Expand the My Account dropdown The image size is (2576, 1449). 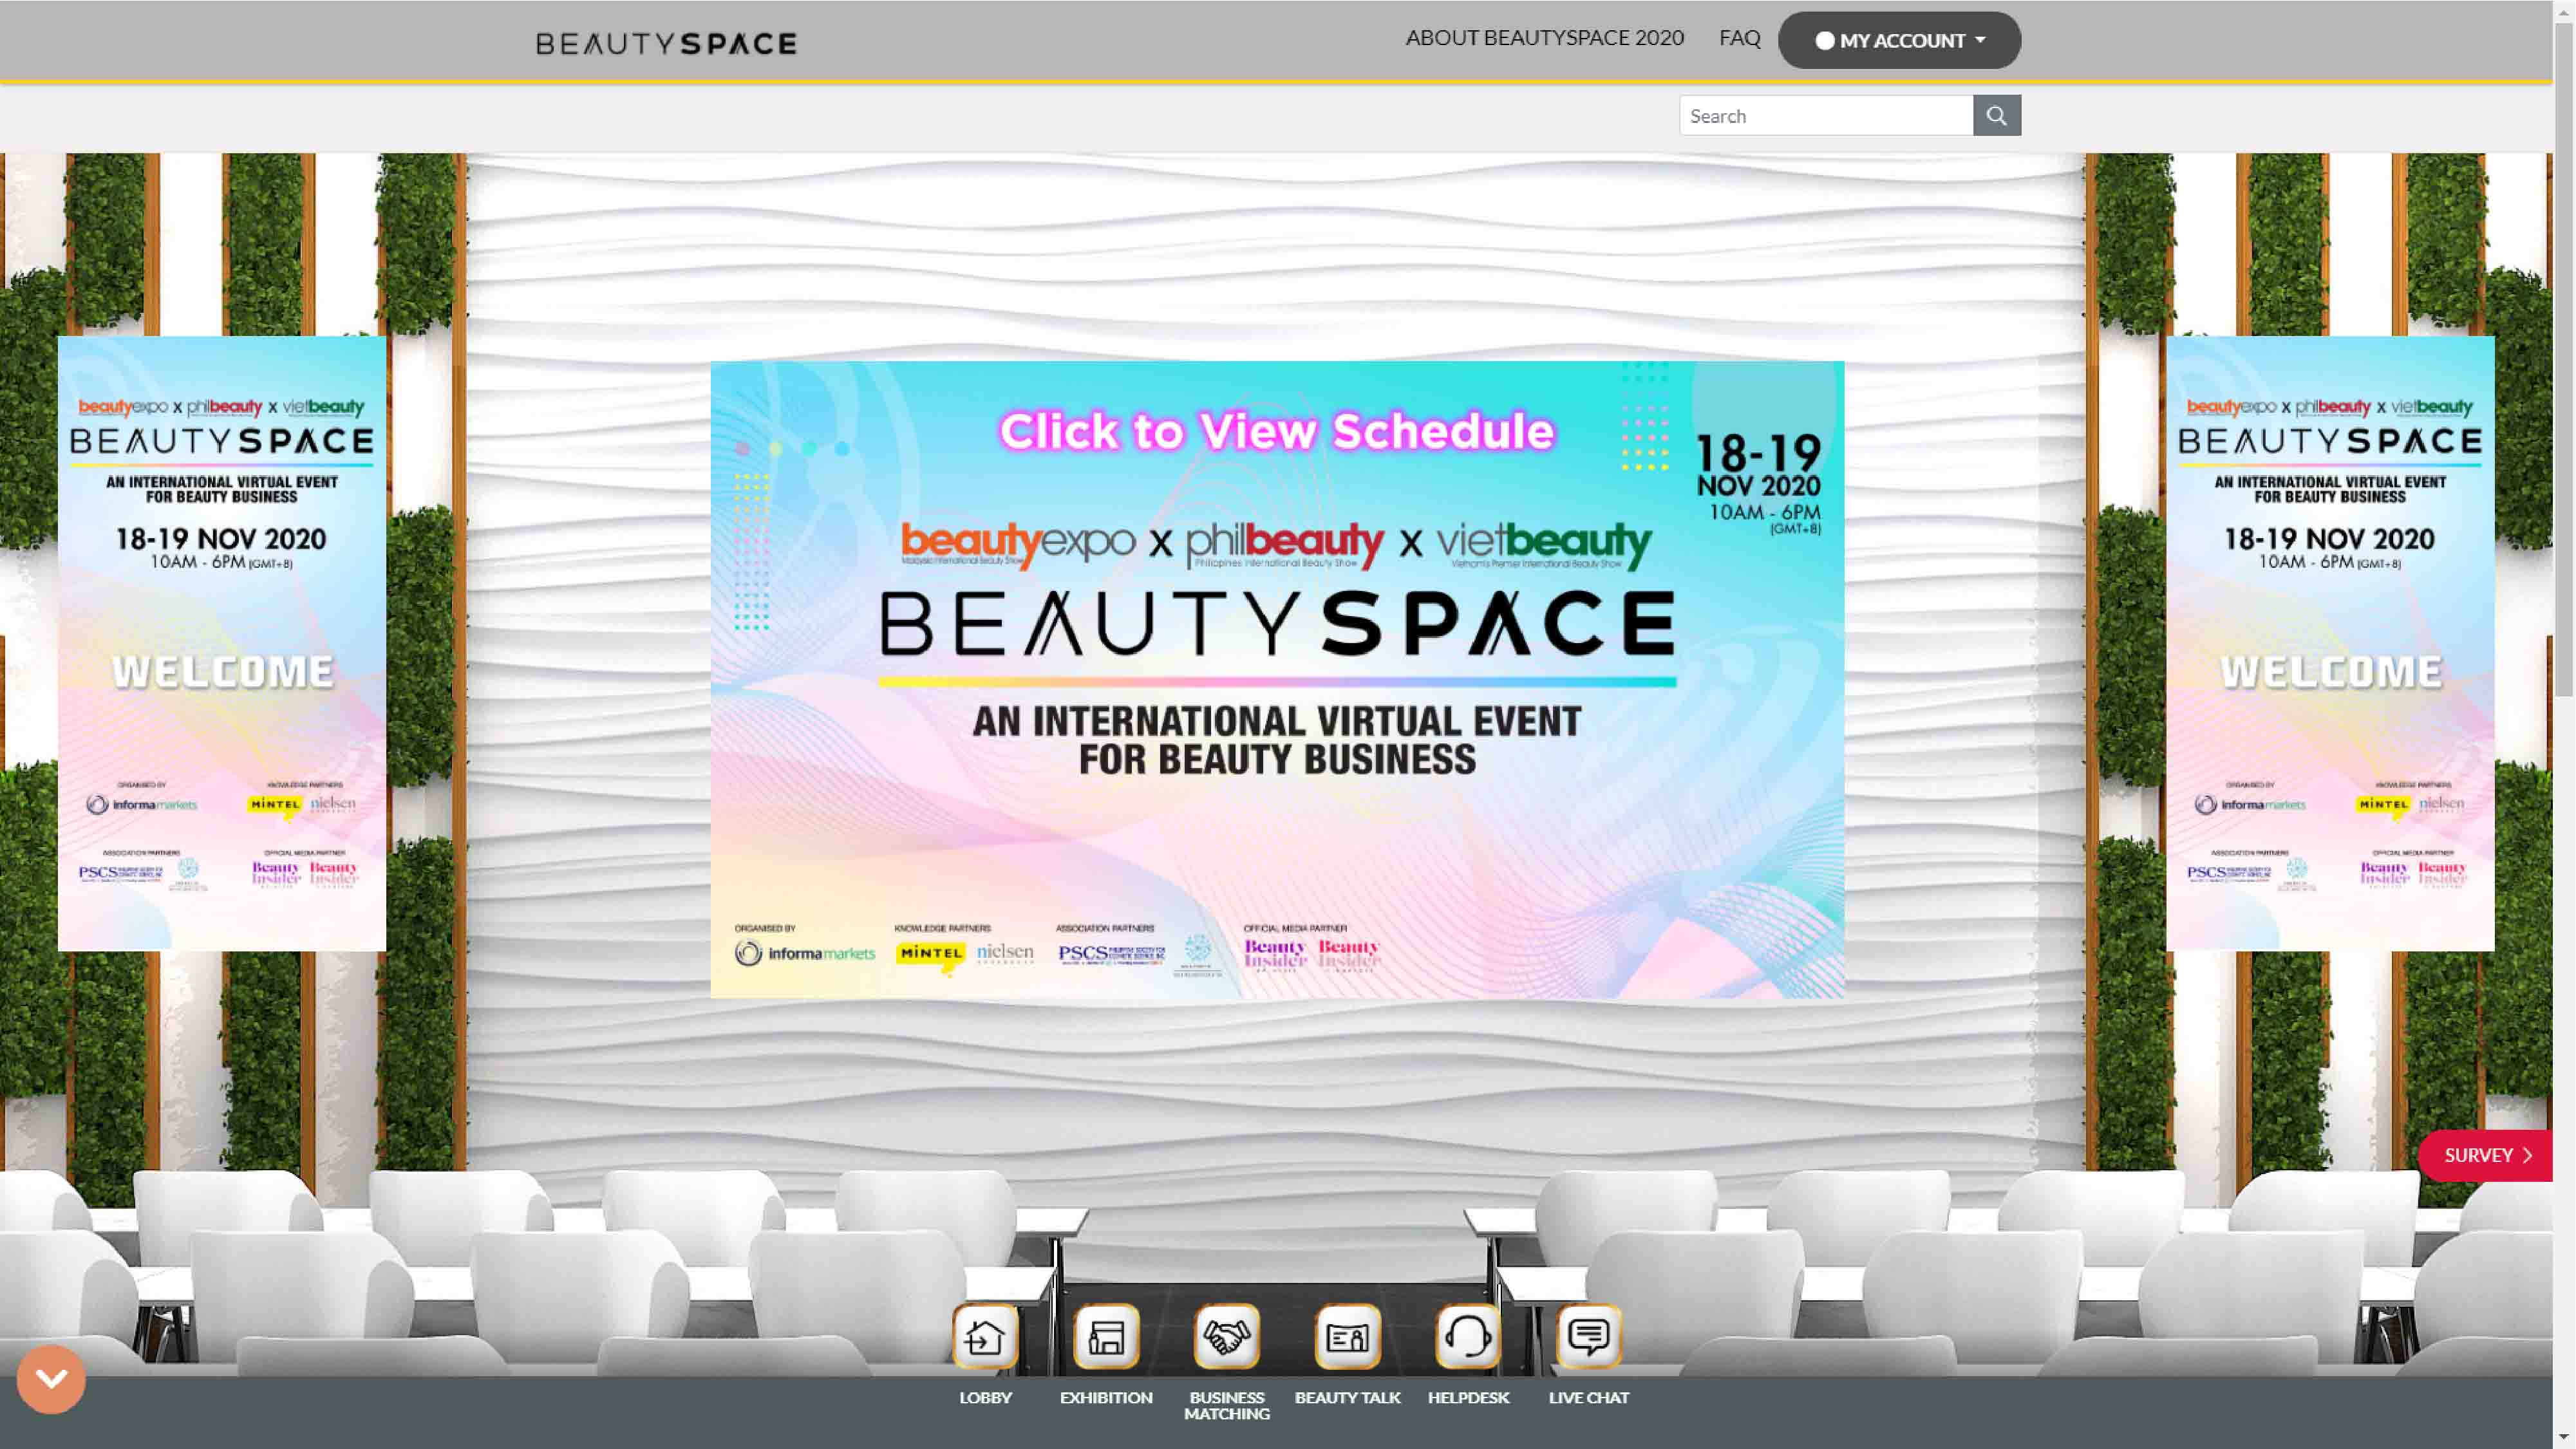point(1899,41)
